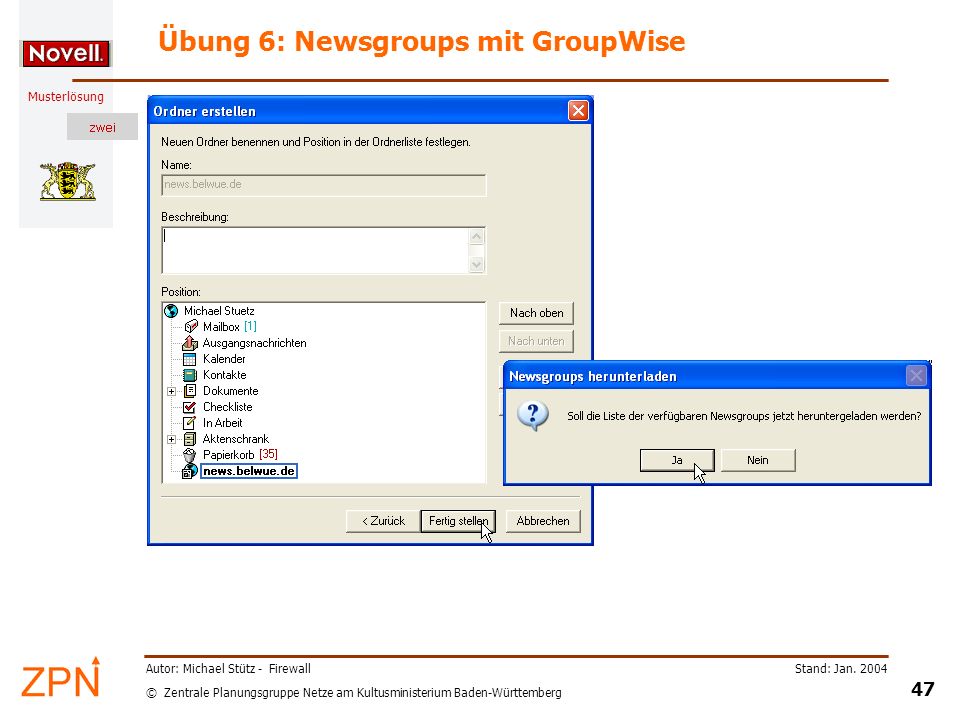
Task: Click the In Arbeit pencil icon
Action: click(x=190, y=422)
